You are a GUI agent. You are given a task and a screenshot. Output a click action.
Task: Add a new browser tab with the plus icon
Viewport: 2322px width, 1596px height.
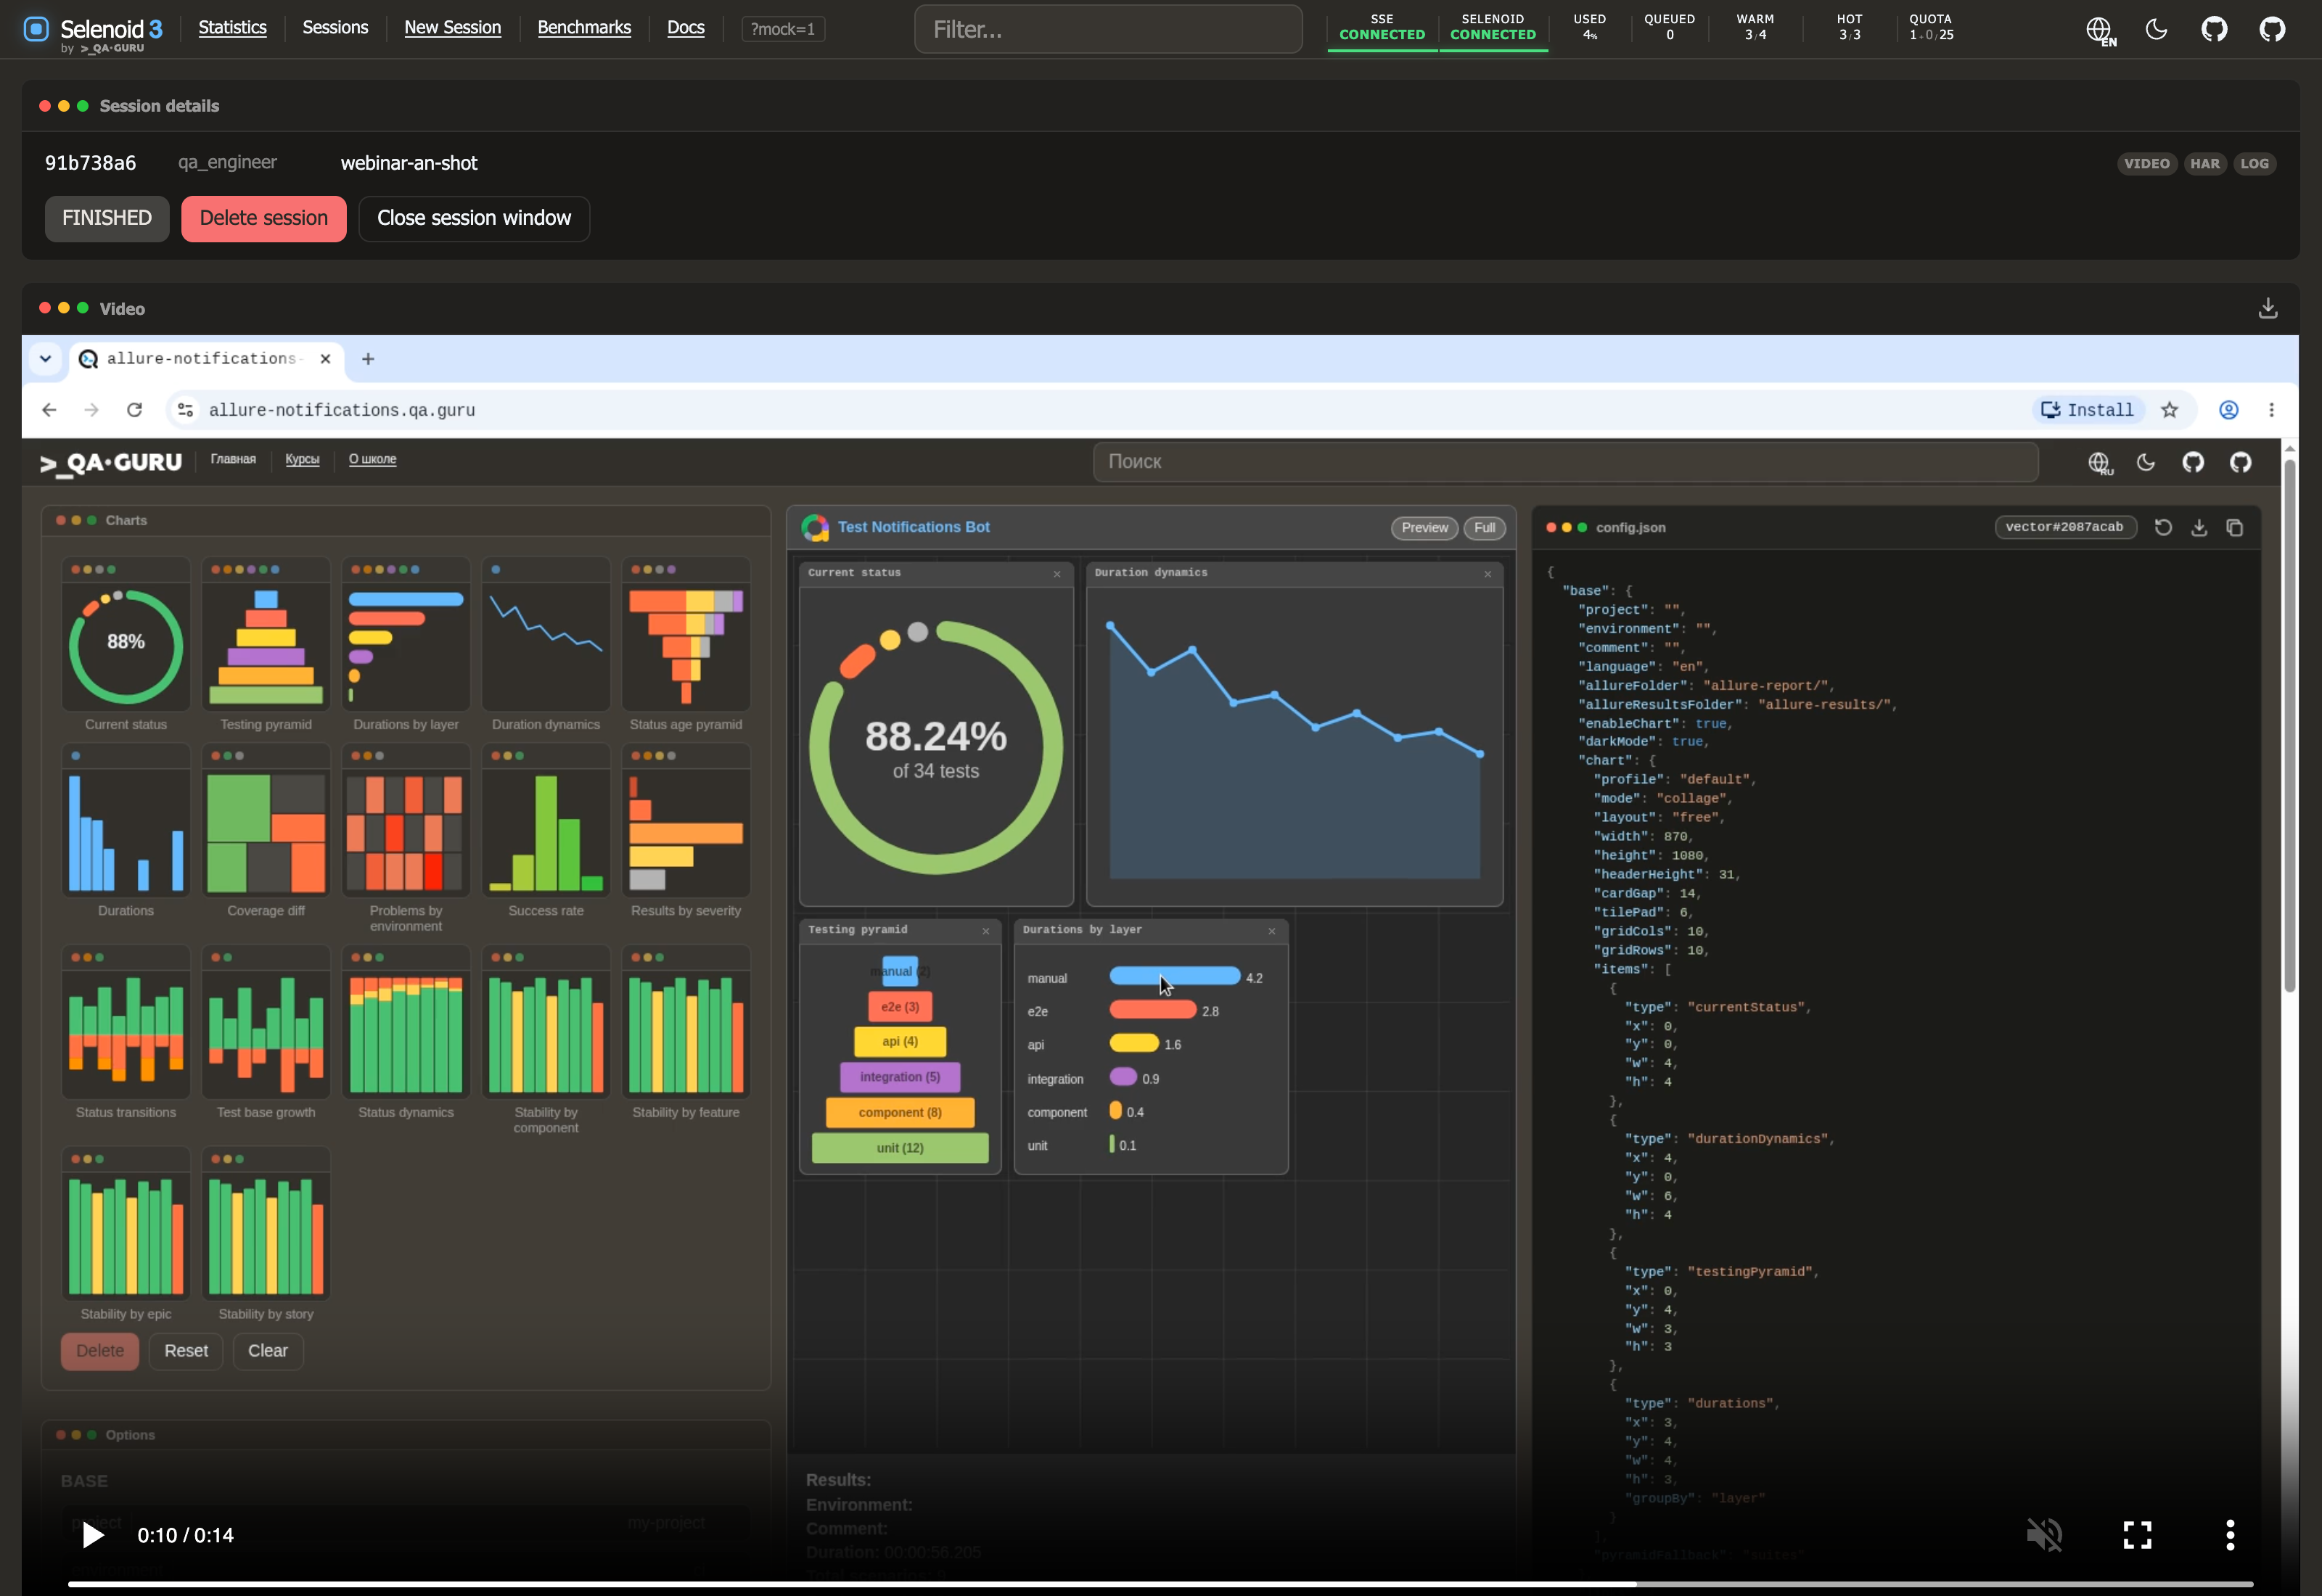pos(368,359)
